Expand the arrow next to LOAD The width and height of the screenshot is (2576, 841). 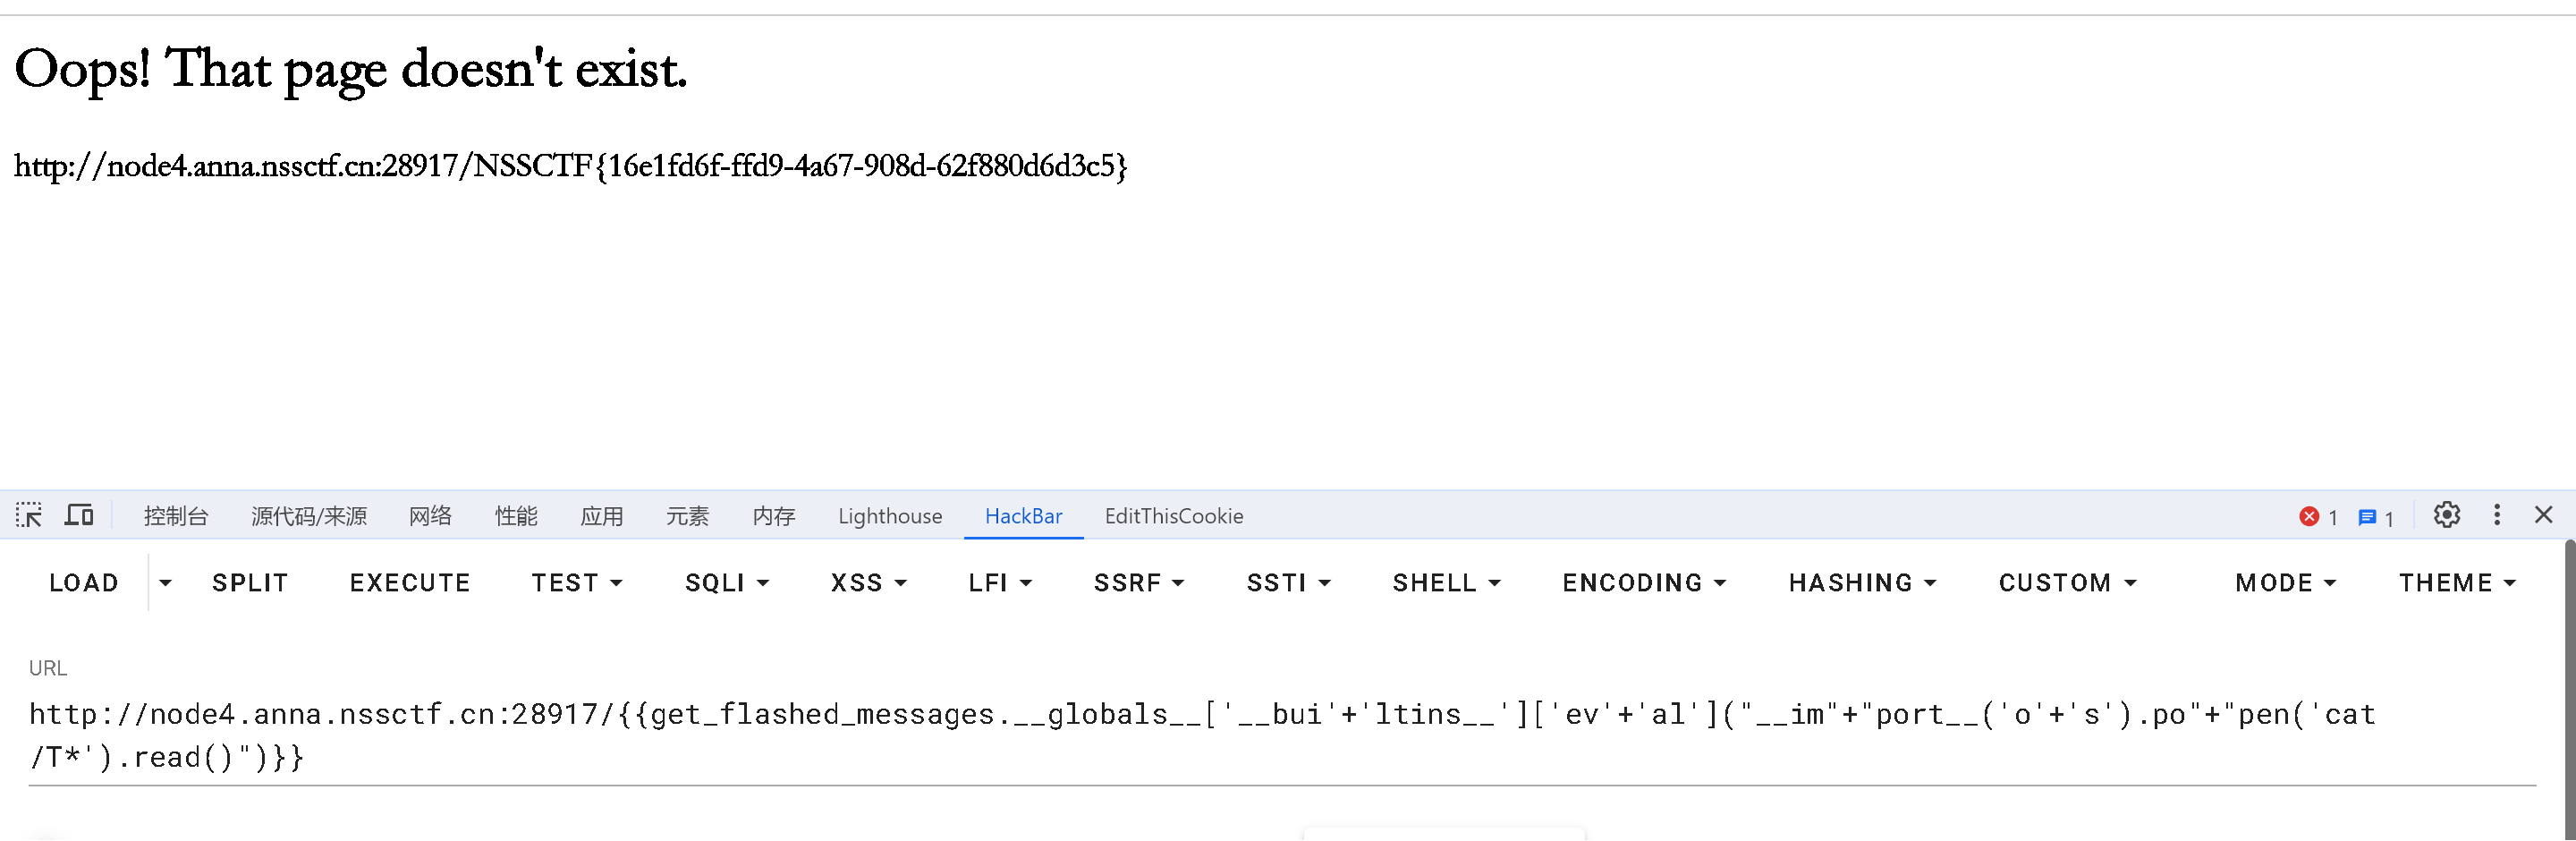[166, 583]
